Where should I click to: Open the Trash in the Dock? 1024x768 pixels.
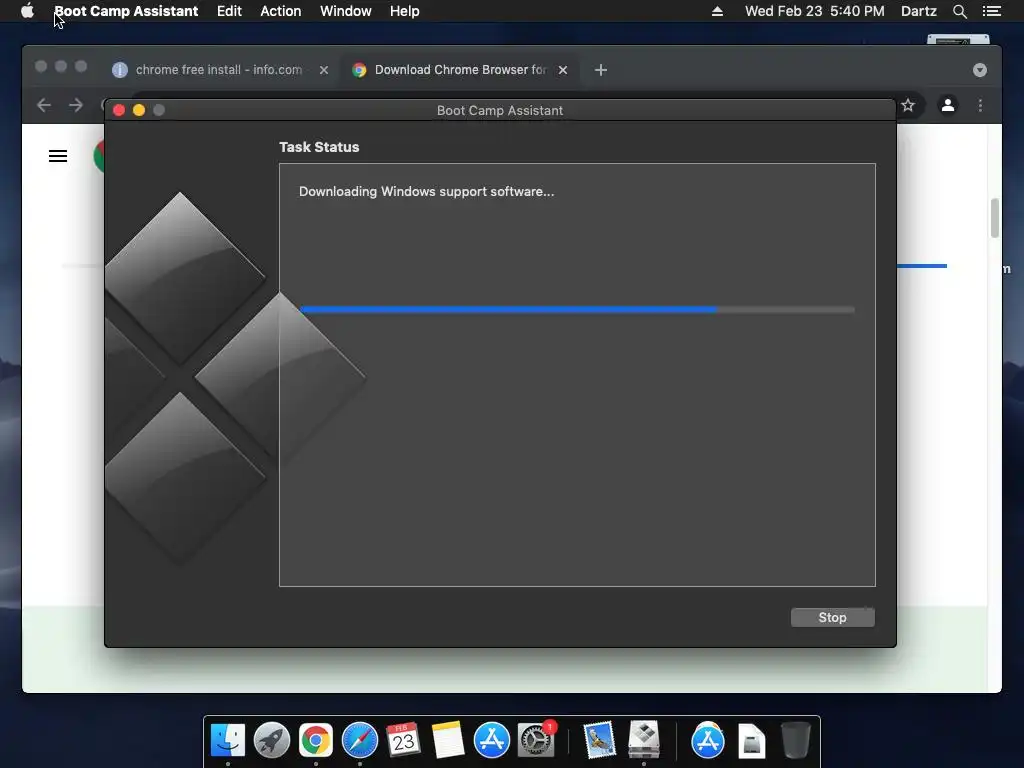[795, 741]
